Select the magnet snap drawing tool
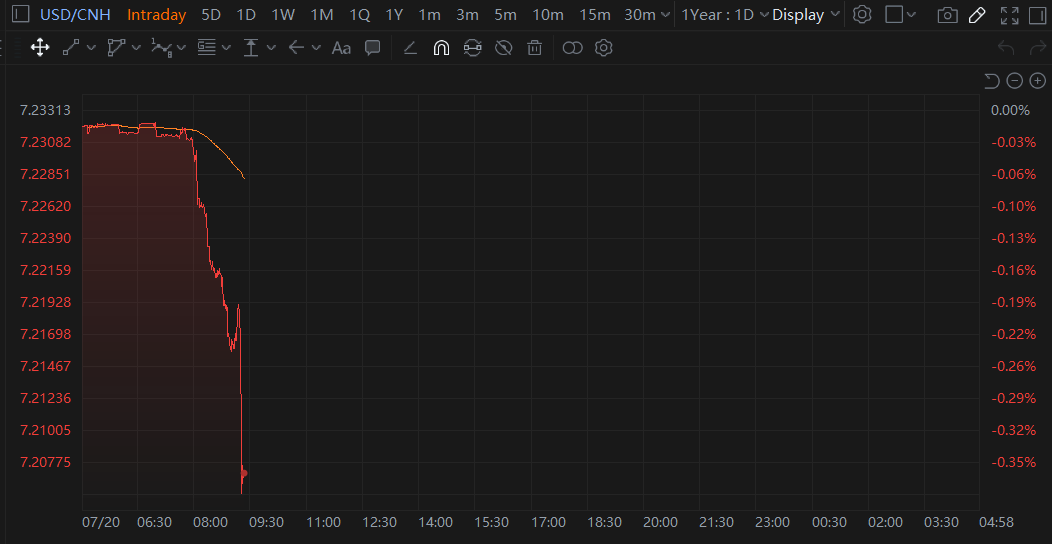The width and height of the screenshot is (1052, 544). (441, 48)
